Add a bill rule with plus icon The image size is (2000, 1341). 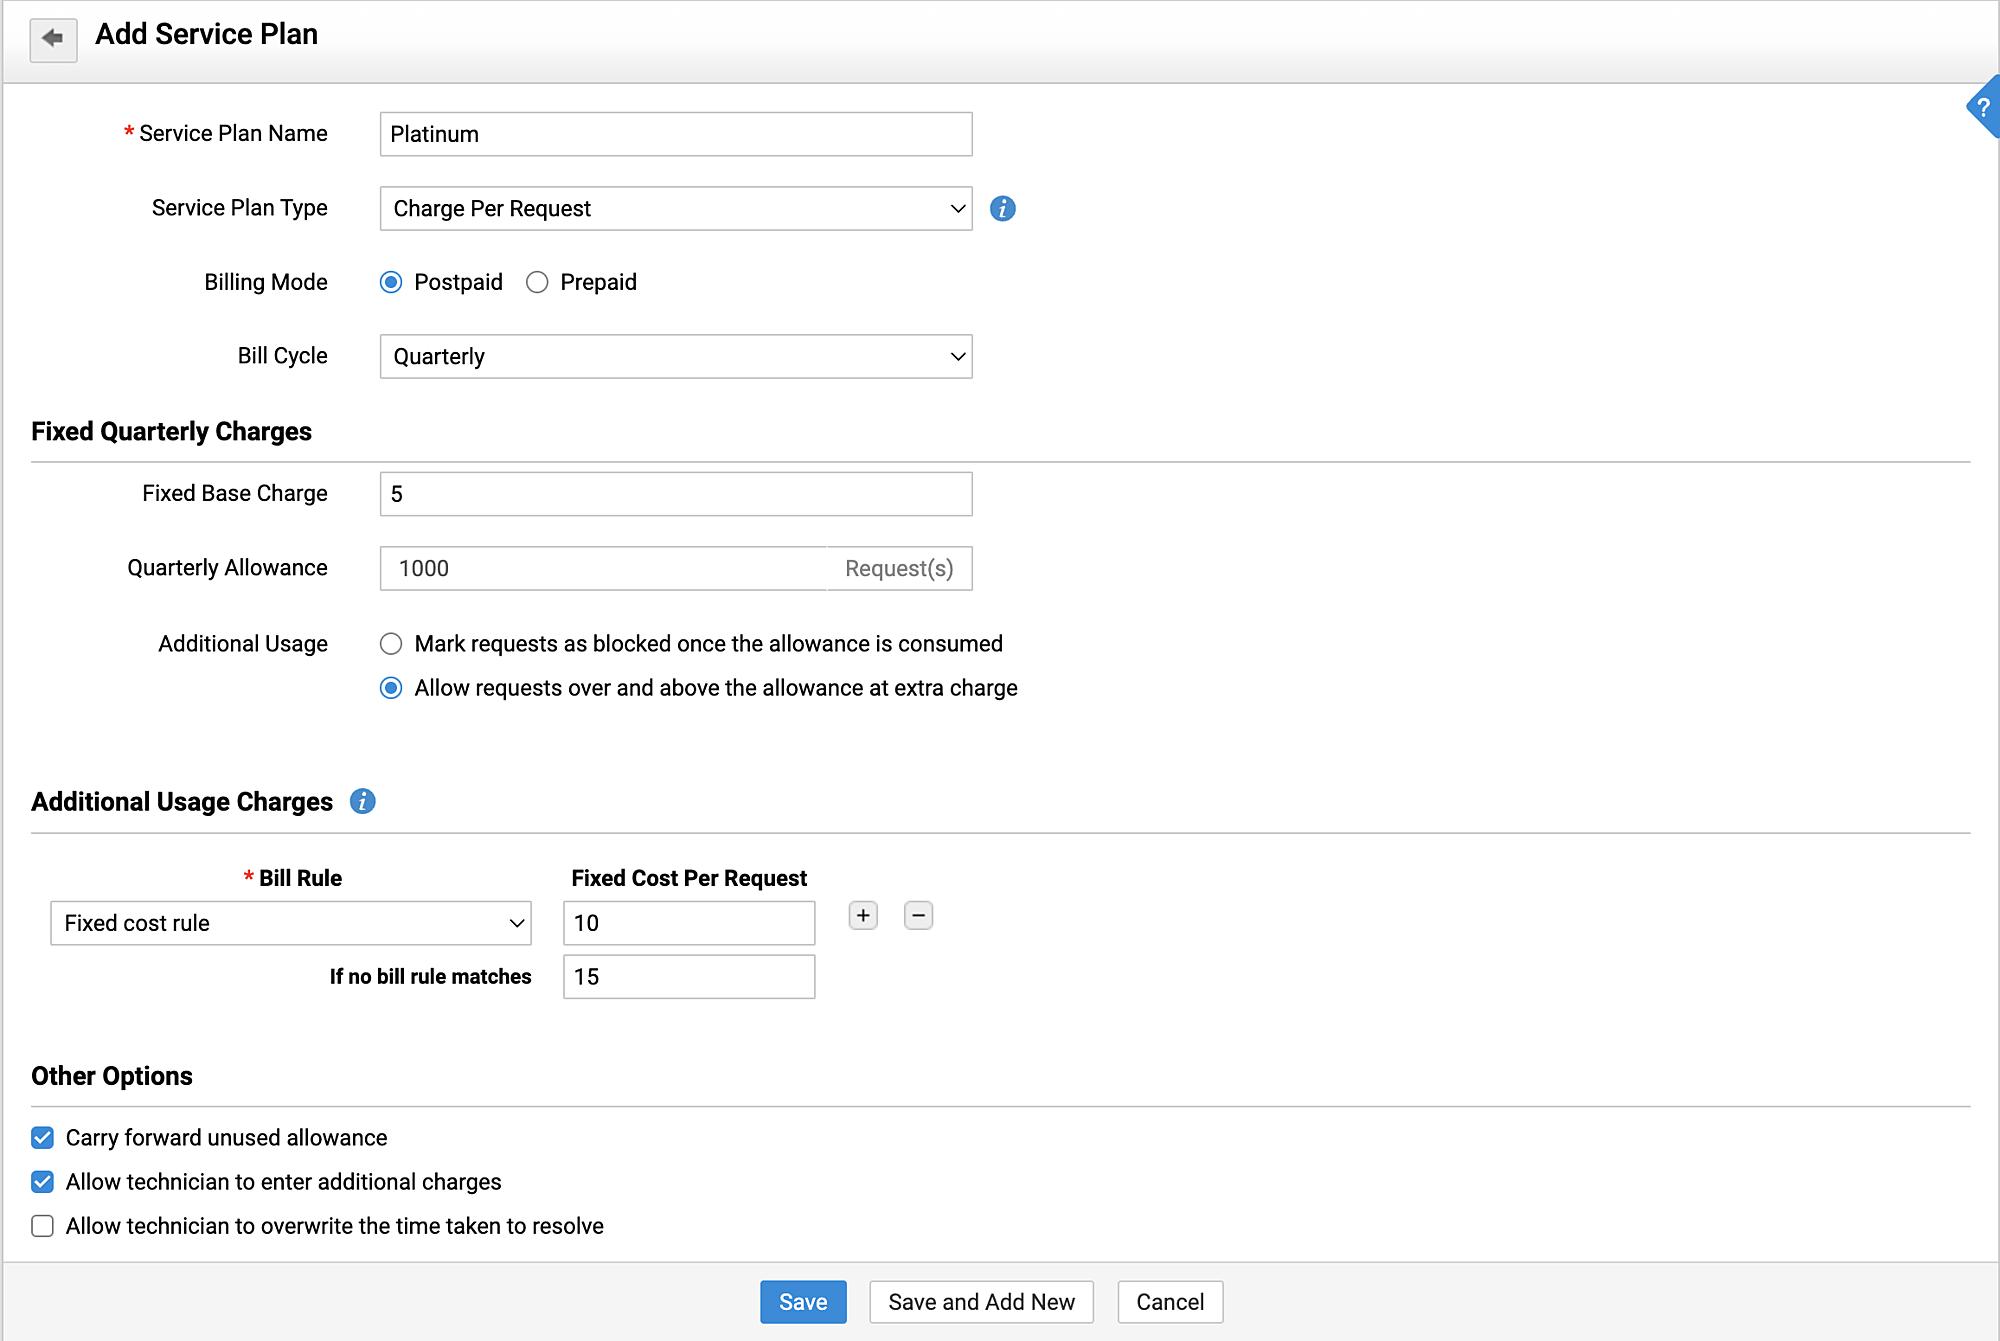click(863, 916)
